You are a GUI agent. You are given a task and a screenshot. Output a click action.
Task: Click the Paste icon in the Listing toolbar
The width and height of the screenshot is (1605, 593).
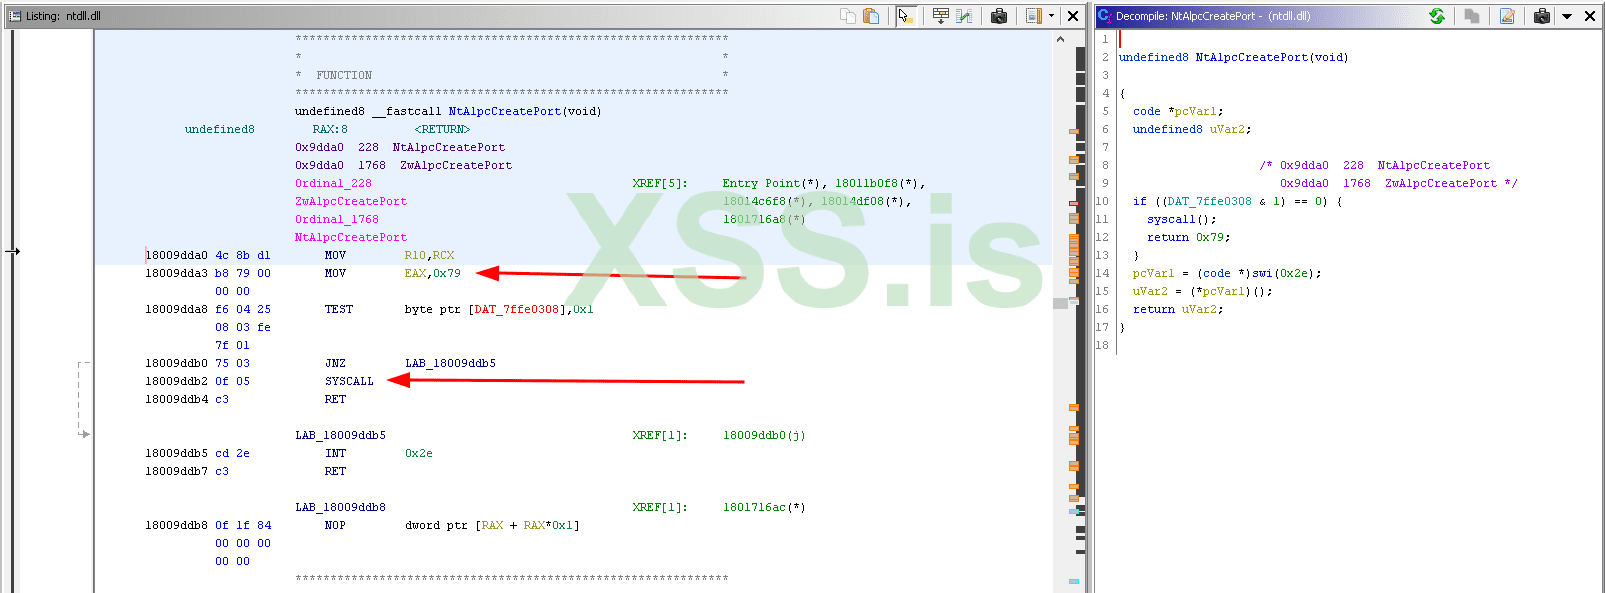871,15
